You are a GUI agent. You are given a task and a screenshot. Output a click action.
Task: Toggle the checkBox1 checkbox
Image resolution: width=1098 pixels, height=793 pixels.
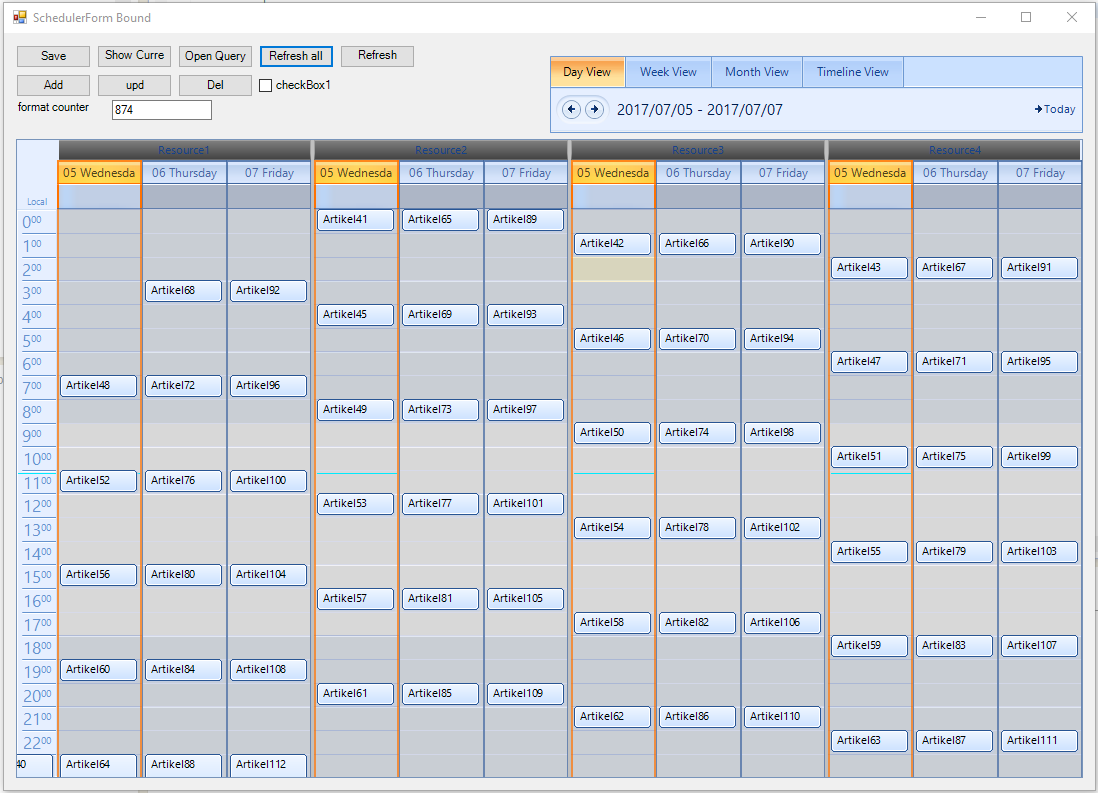click(x=265, y=85)
